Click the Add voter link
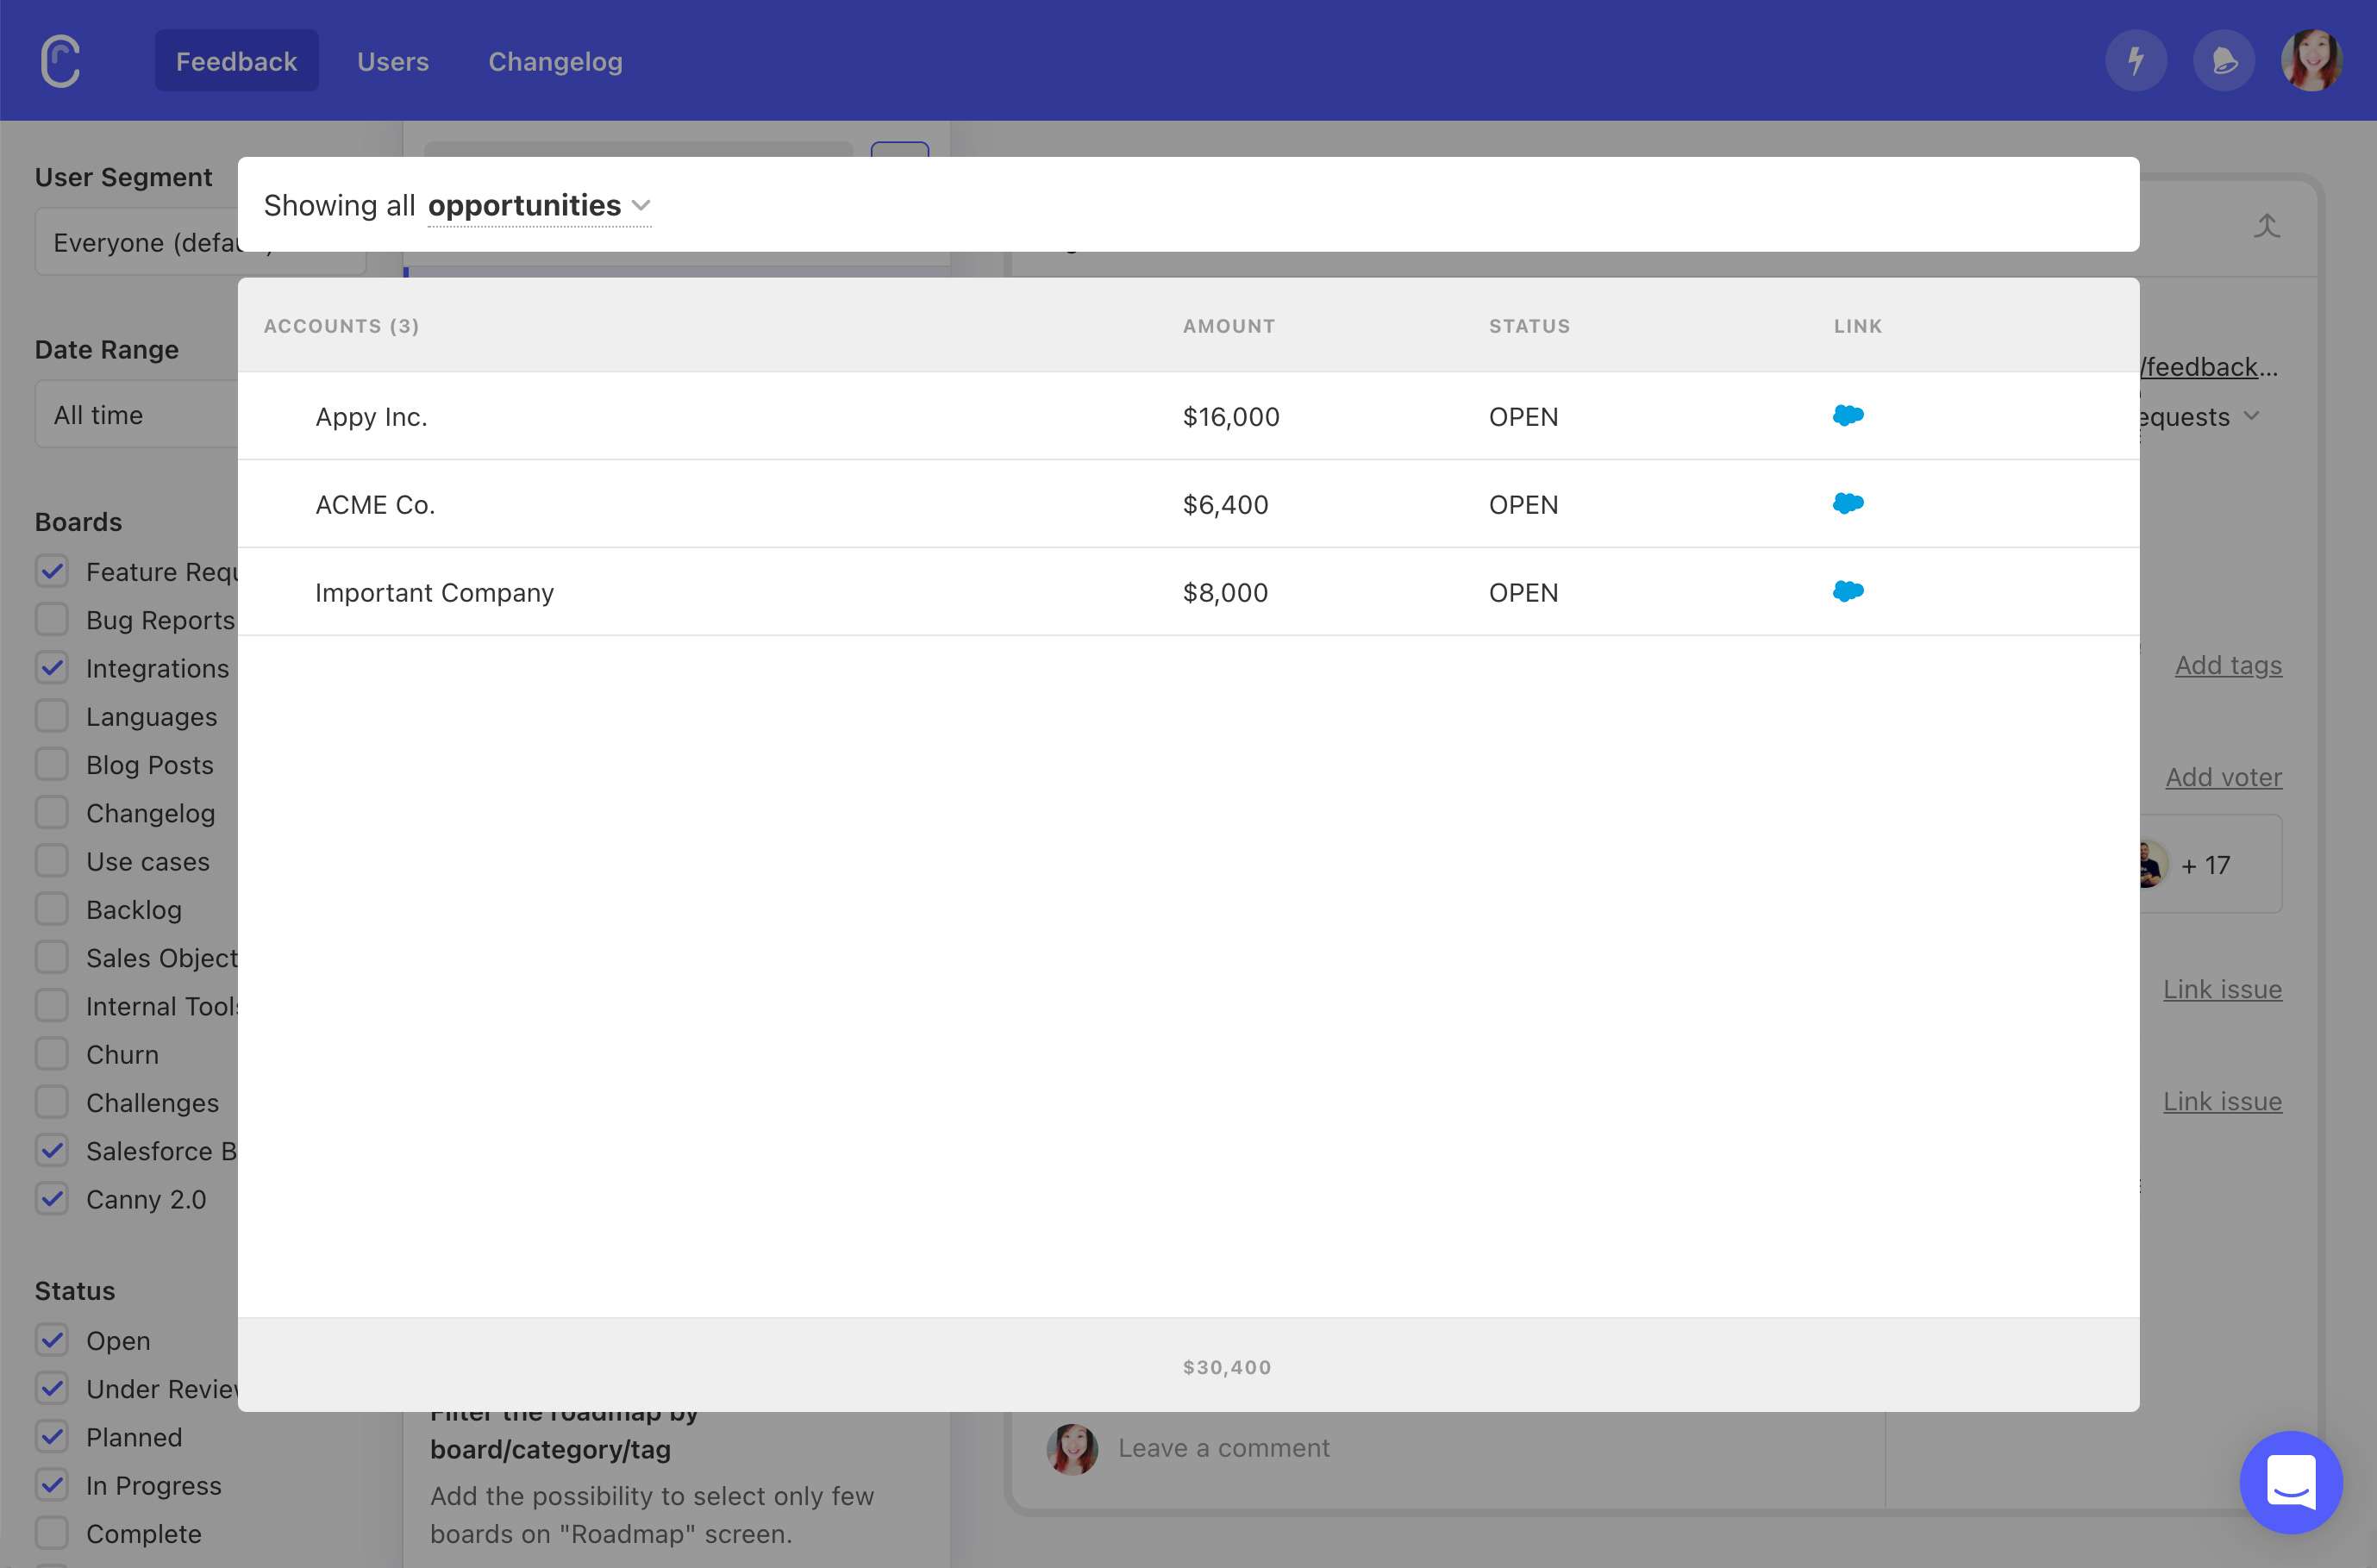Viewport: 2377px width, 1568px height. [2223, 777]
